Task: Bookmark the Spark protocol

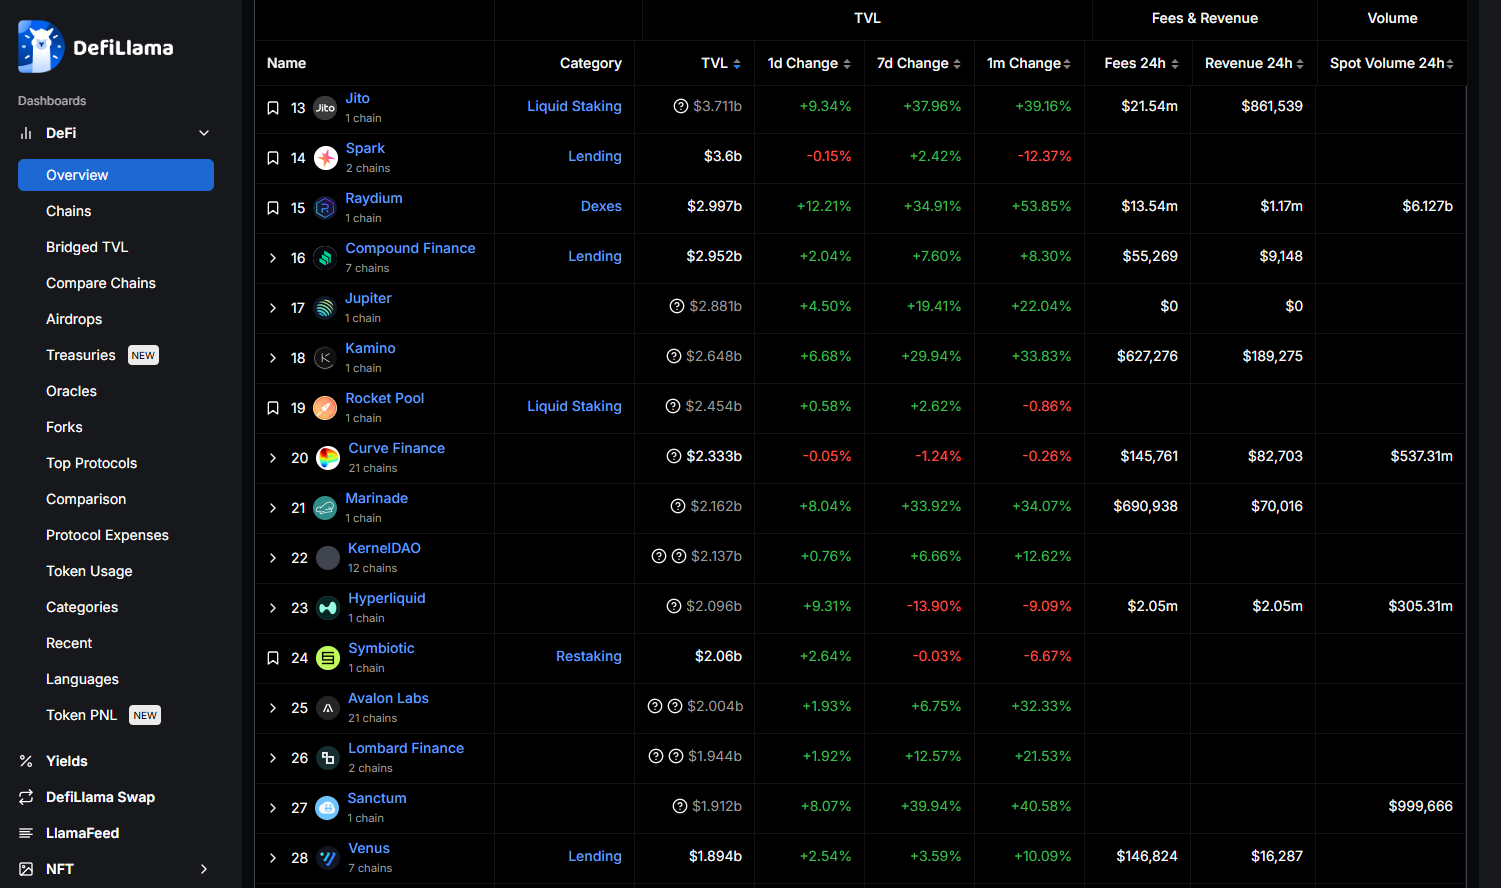Action: [x=273, y=158]
